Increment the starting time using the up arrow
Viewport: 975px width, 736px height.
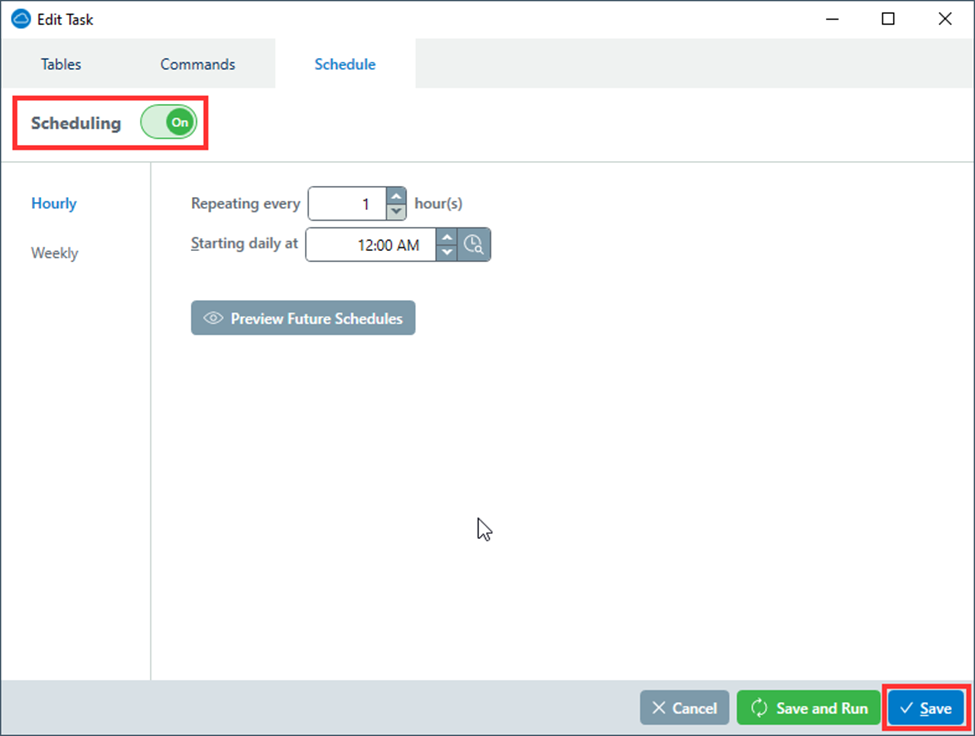pyautogui.click(x=446, y=237)
